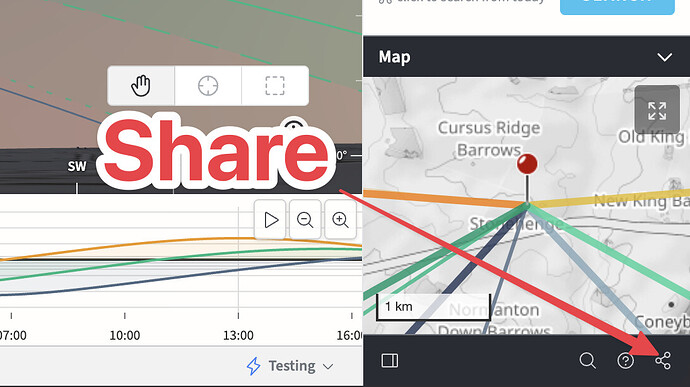Zoom in the timeline chart
The width and height of the screenshot is (690, 387).
(340, 220)
